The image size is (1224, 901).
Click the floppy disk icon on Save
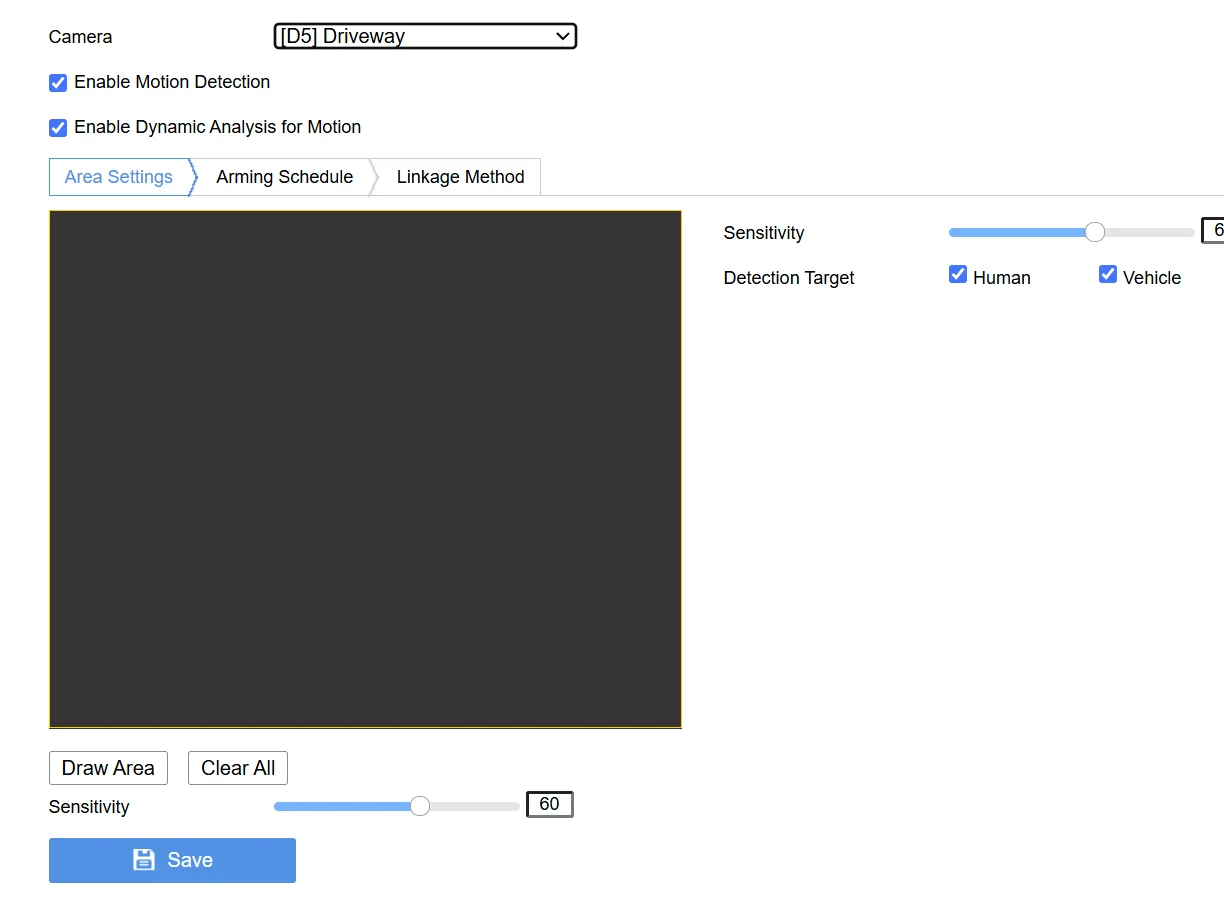pos(144,860)
